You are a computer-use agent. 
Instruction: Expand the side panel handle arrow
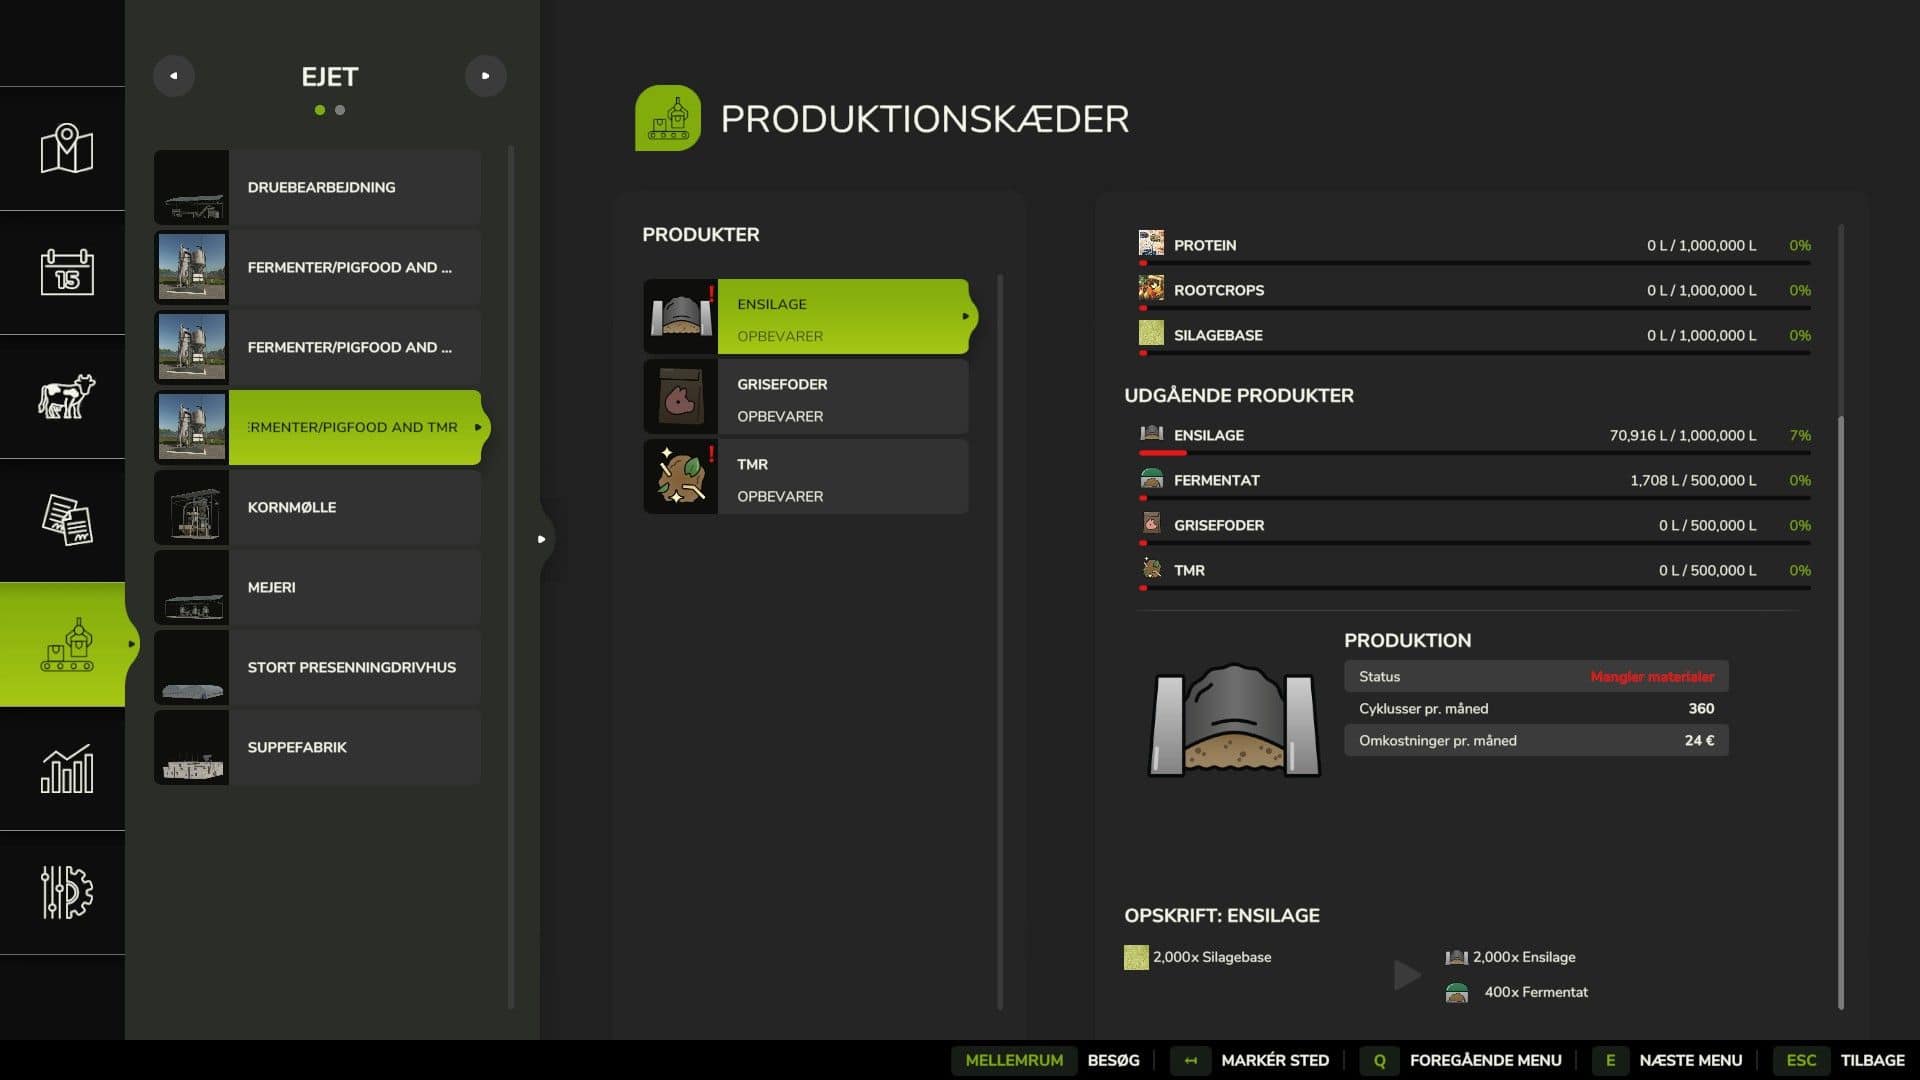point(541,539)
